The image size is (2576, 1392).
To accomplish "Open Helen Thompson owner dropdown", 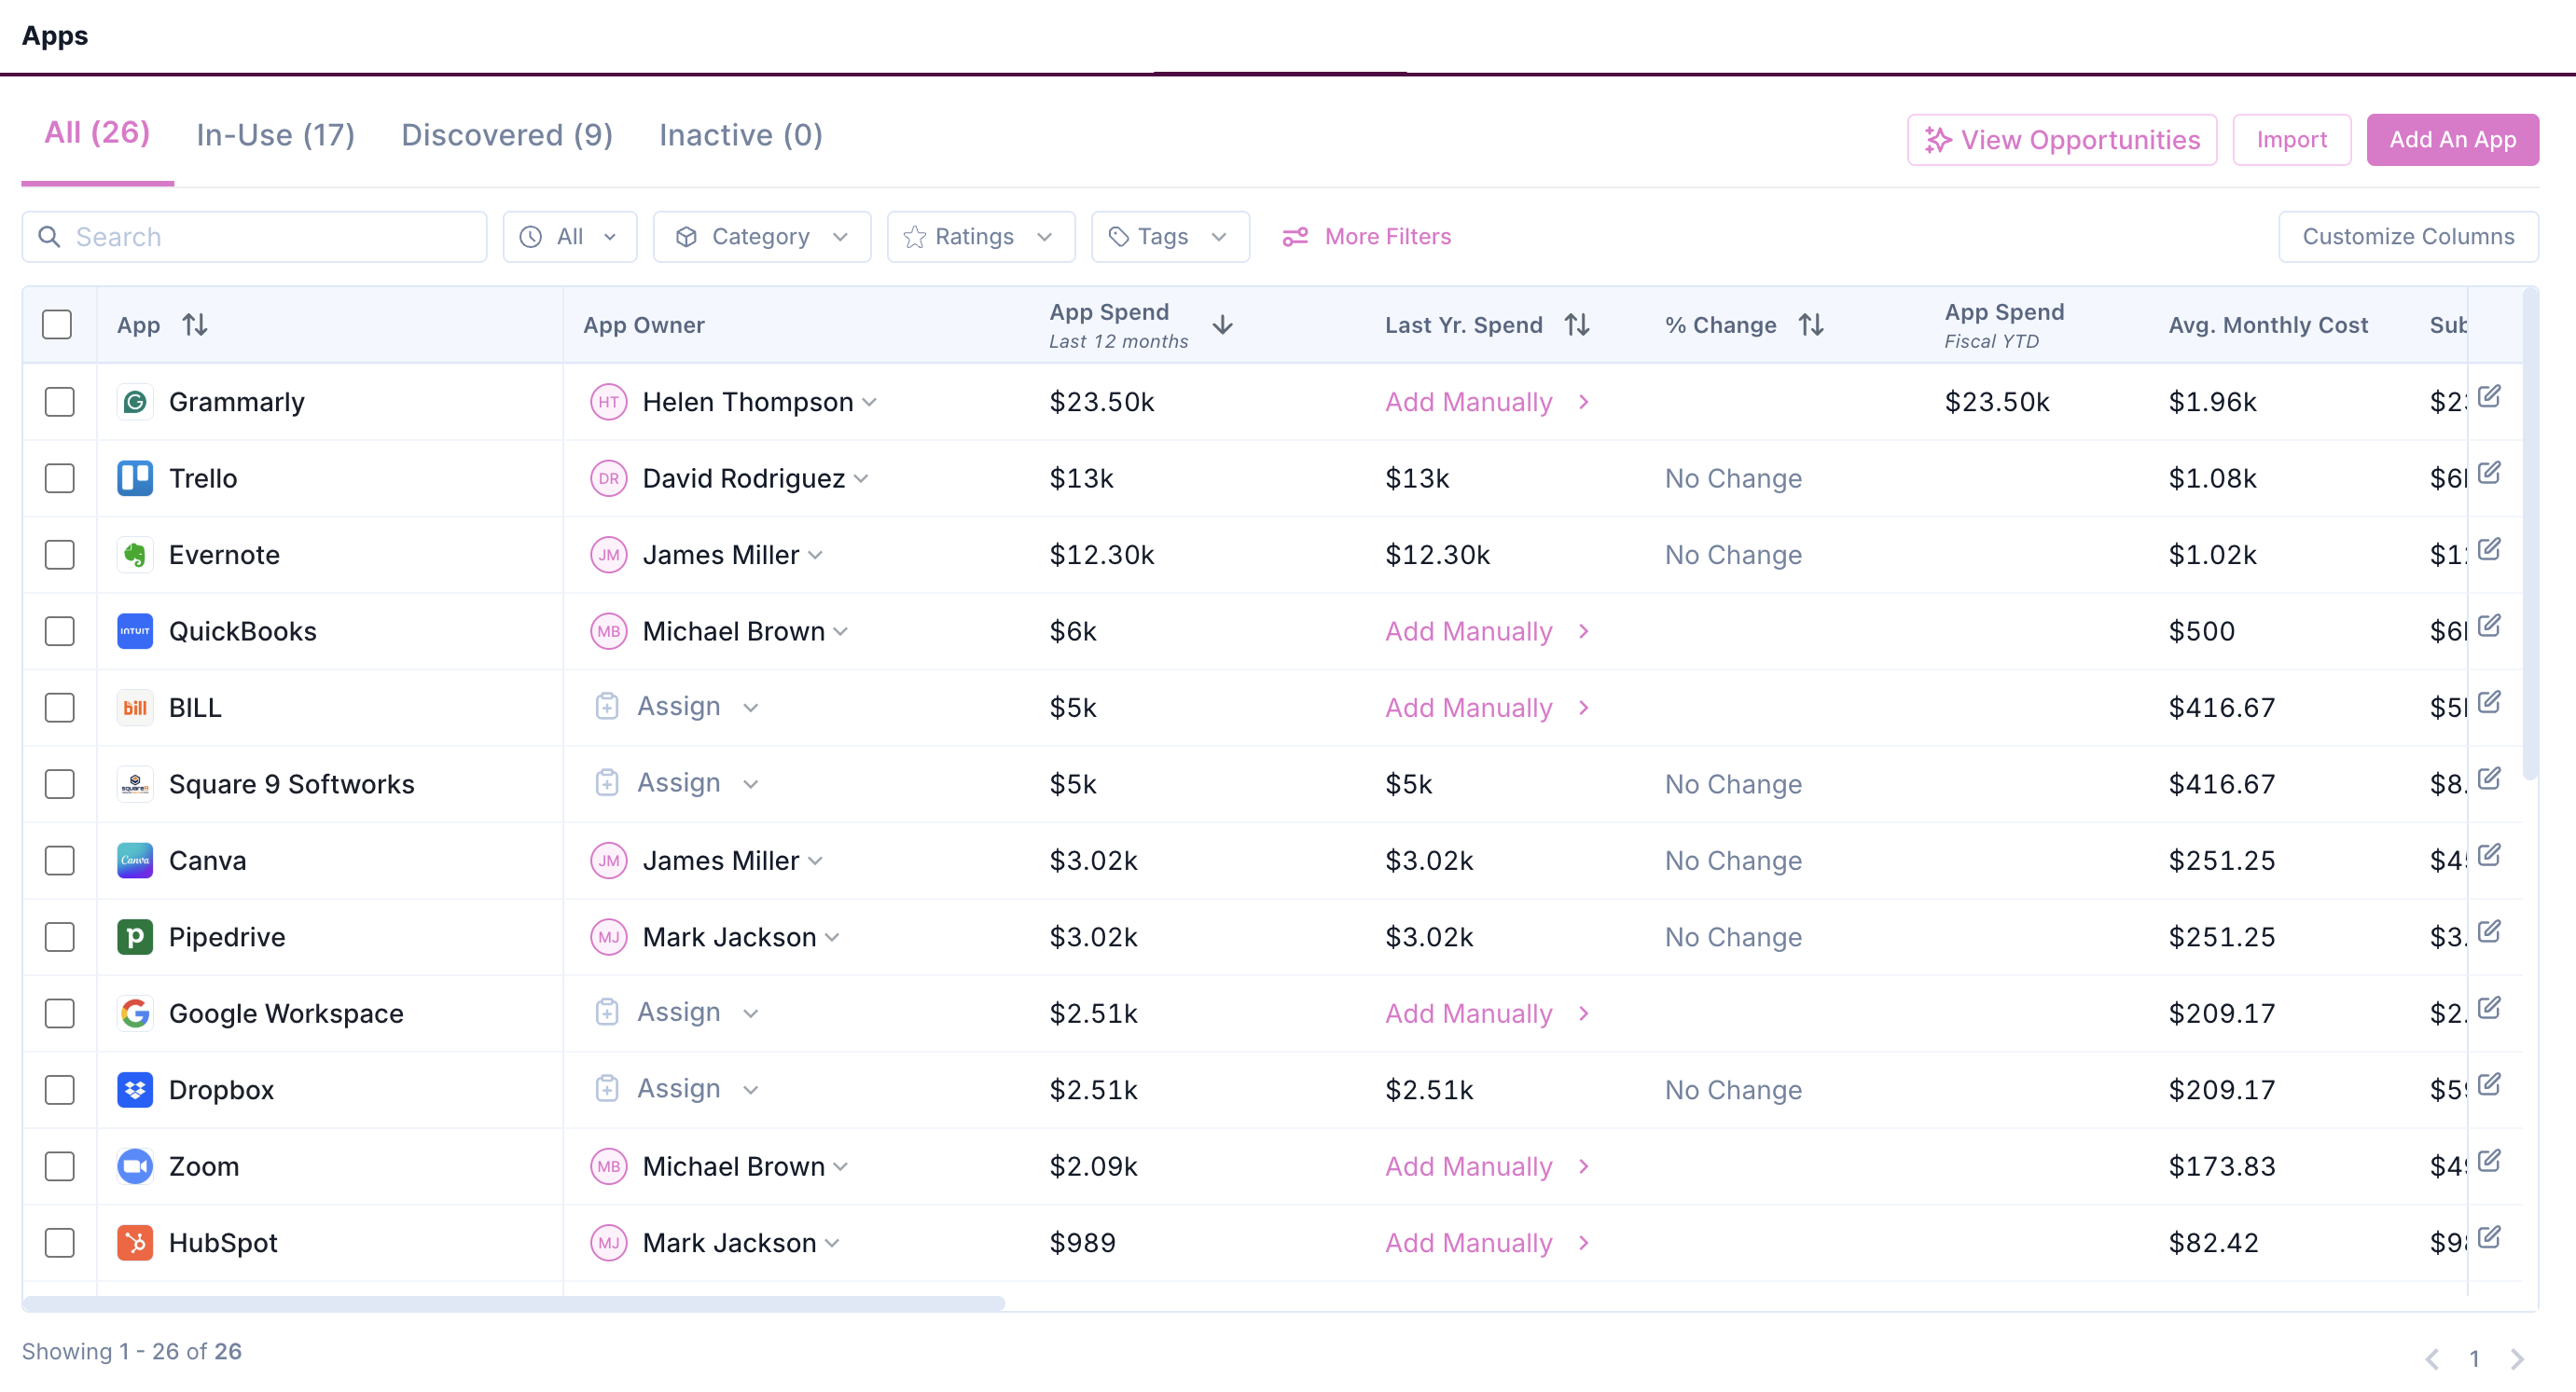I will [x=870, y=402].
